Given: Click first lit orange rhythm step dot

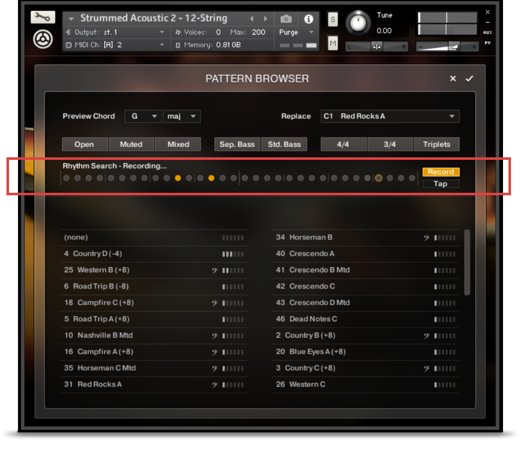Looking at the screenshot, I should pos(178,178).
